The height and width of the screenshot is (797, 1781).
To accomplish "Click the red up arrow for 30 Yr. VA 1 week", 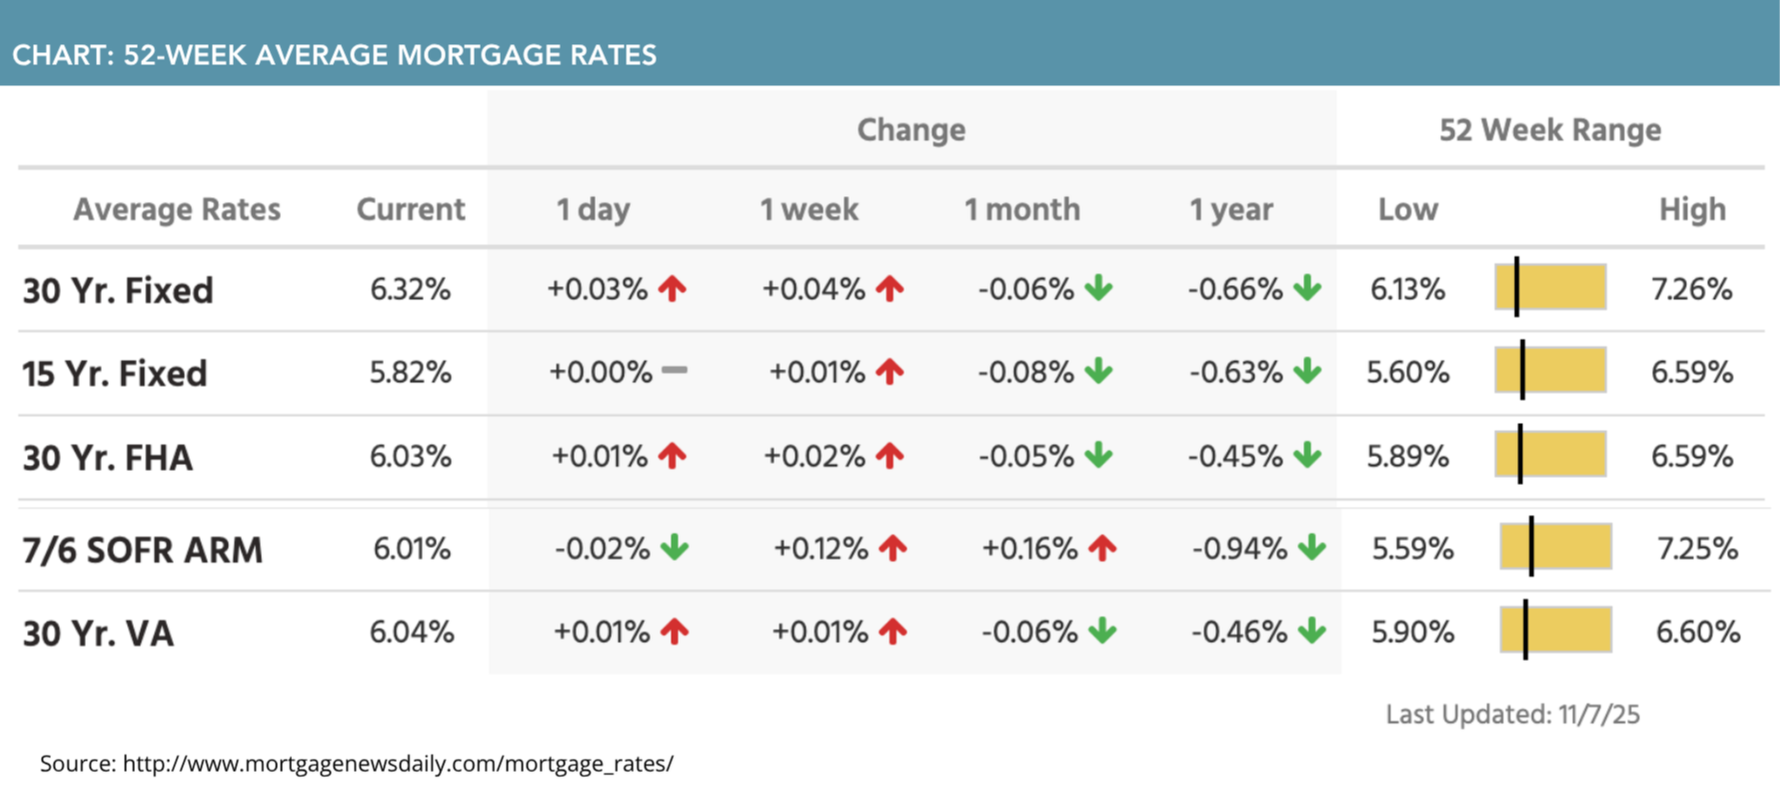I will coord(892,632).
